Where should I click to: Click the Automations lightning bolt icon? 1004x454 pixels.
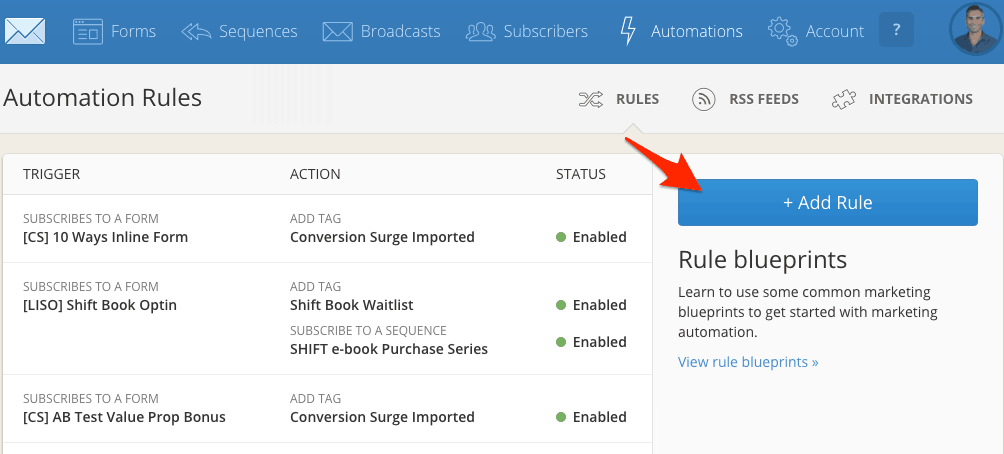(628, 31)
